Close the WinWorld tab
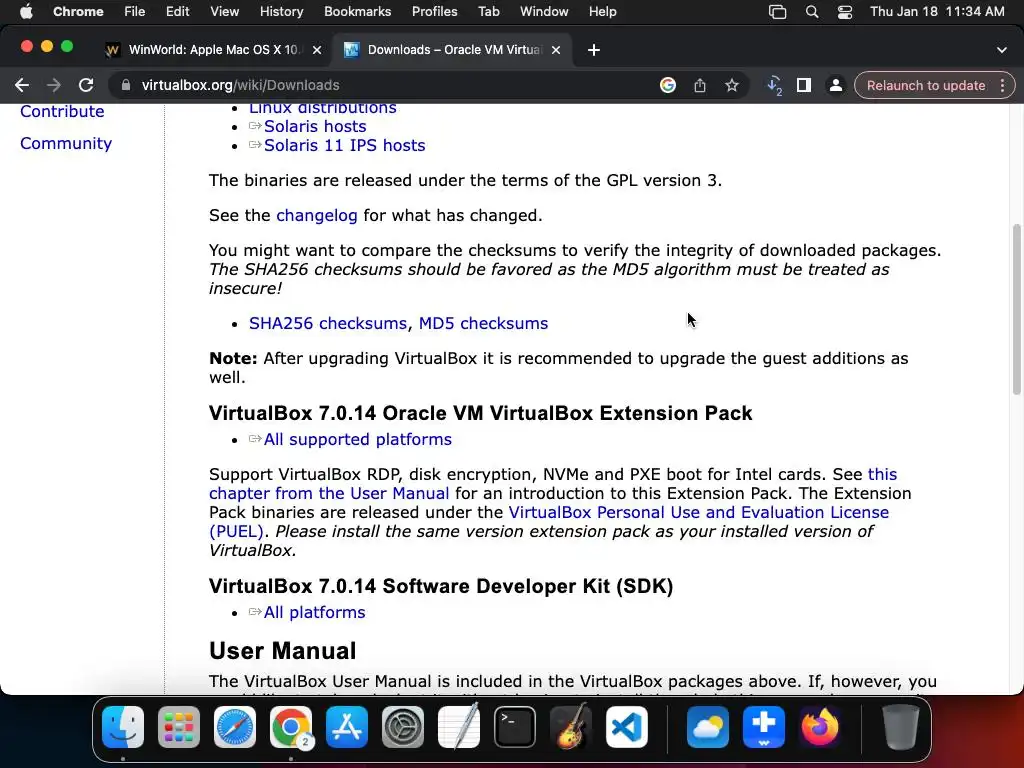This screenshot has height=768, width=1024. coord(317,50)
